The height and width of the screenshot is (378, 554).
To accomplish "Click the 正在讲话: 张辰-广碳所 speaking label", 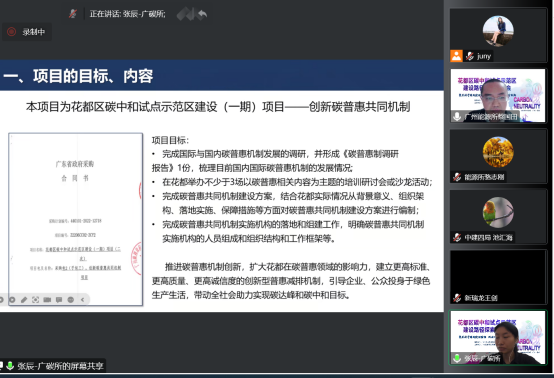I will pyautogui.click(x=127, y=14).
